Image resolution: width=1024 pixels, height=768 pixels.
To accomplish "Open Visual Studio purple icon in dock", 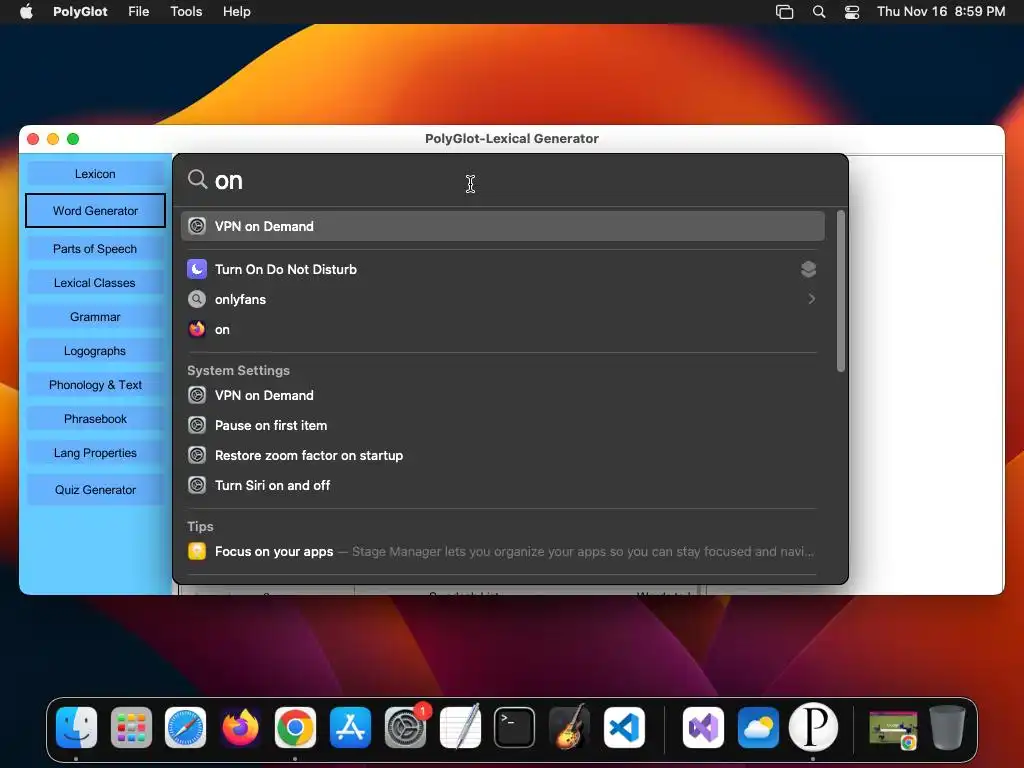I will tap(703, 727).
